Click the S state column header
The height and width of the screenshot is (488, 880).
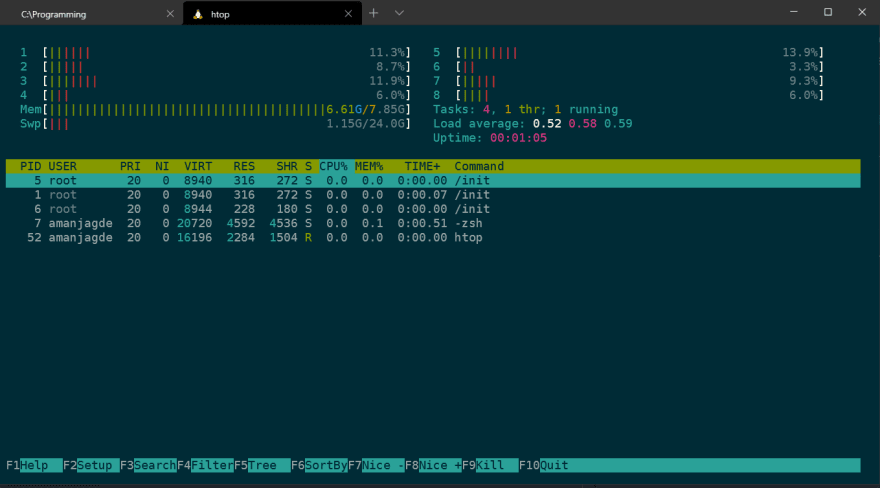tap(308, 166)
